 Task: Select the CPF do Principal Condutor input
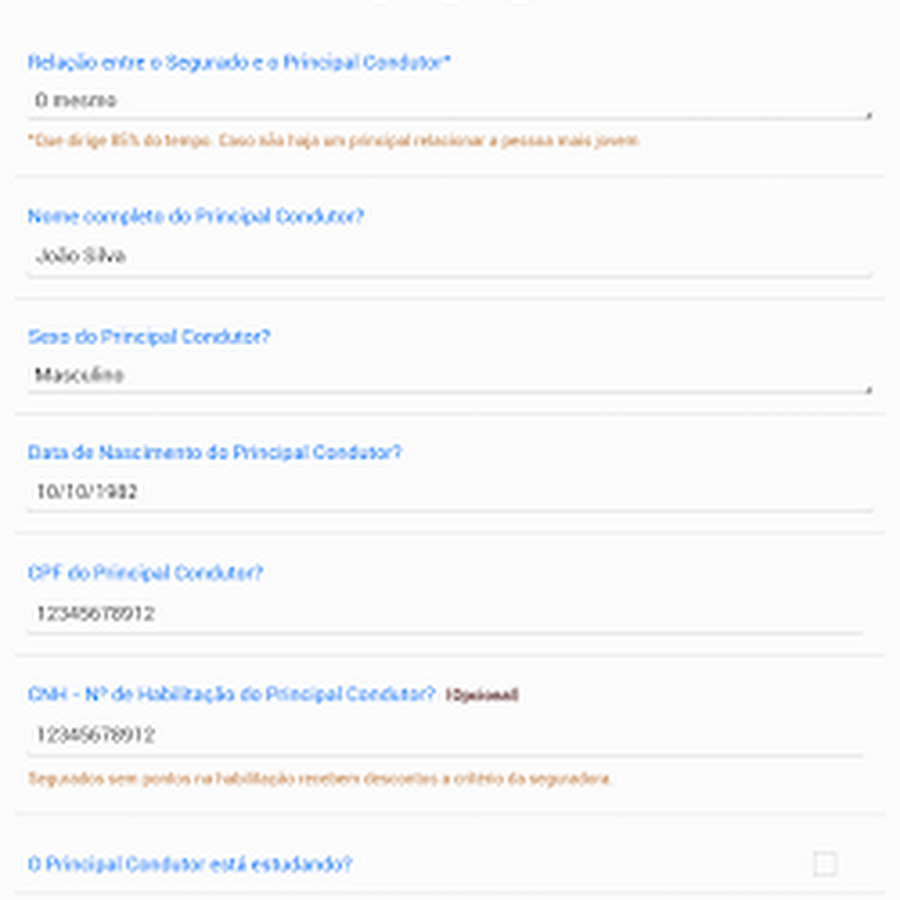coord(445,613)
